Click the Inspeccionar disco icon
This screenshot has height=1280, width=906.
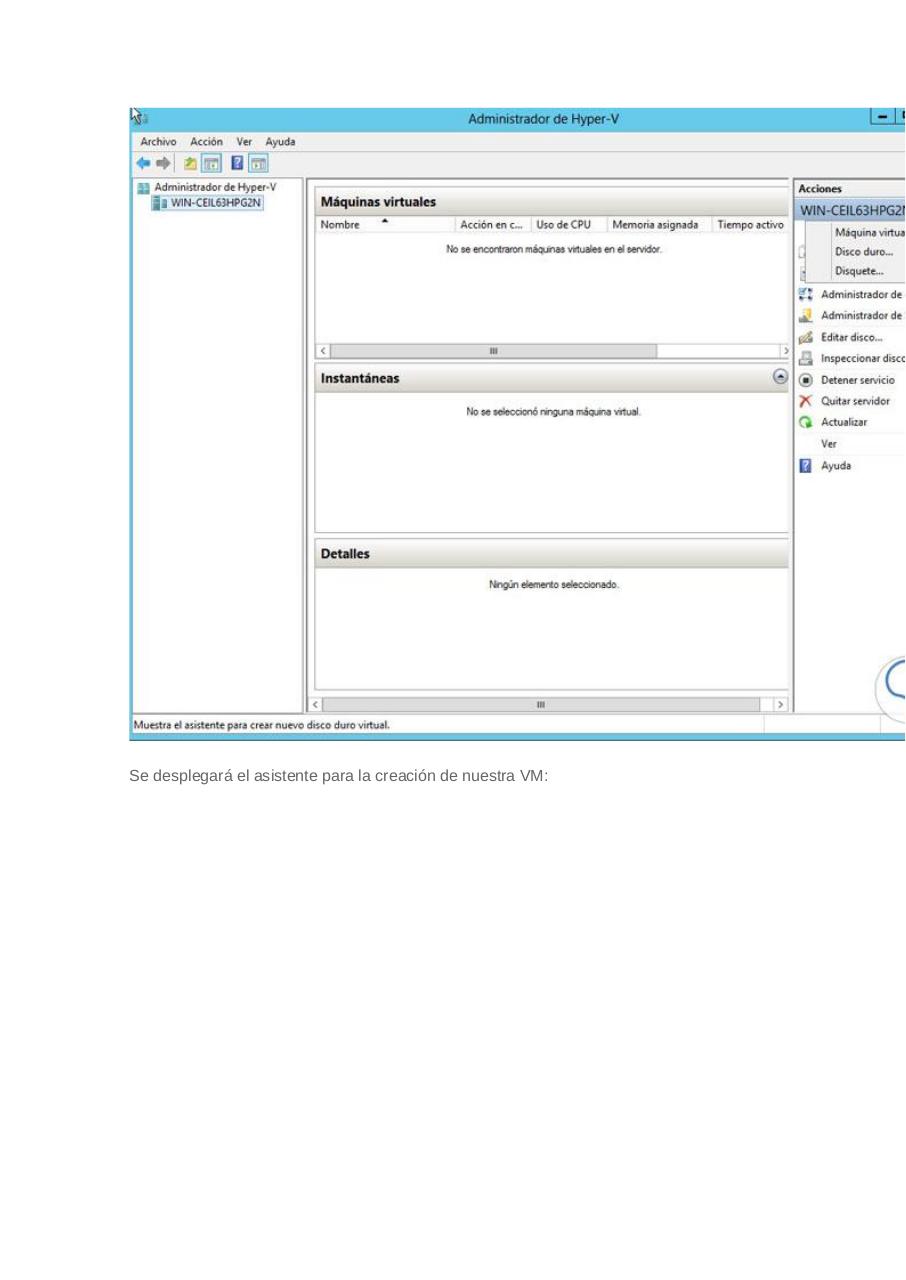click(x=806, y=358)
